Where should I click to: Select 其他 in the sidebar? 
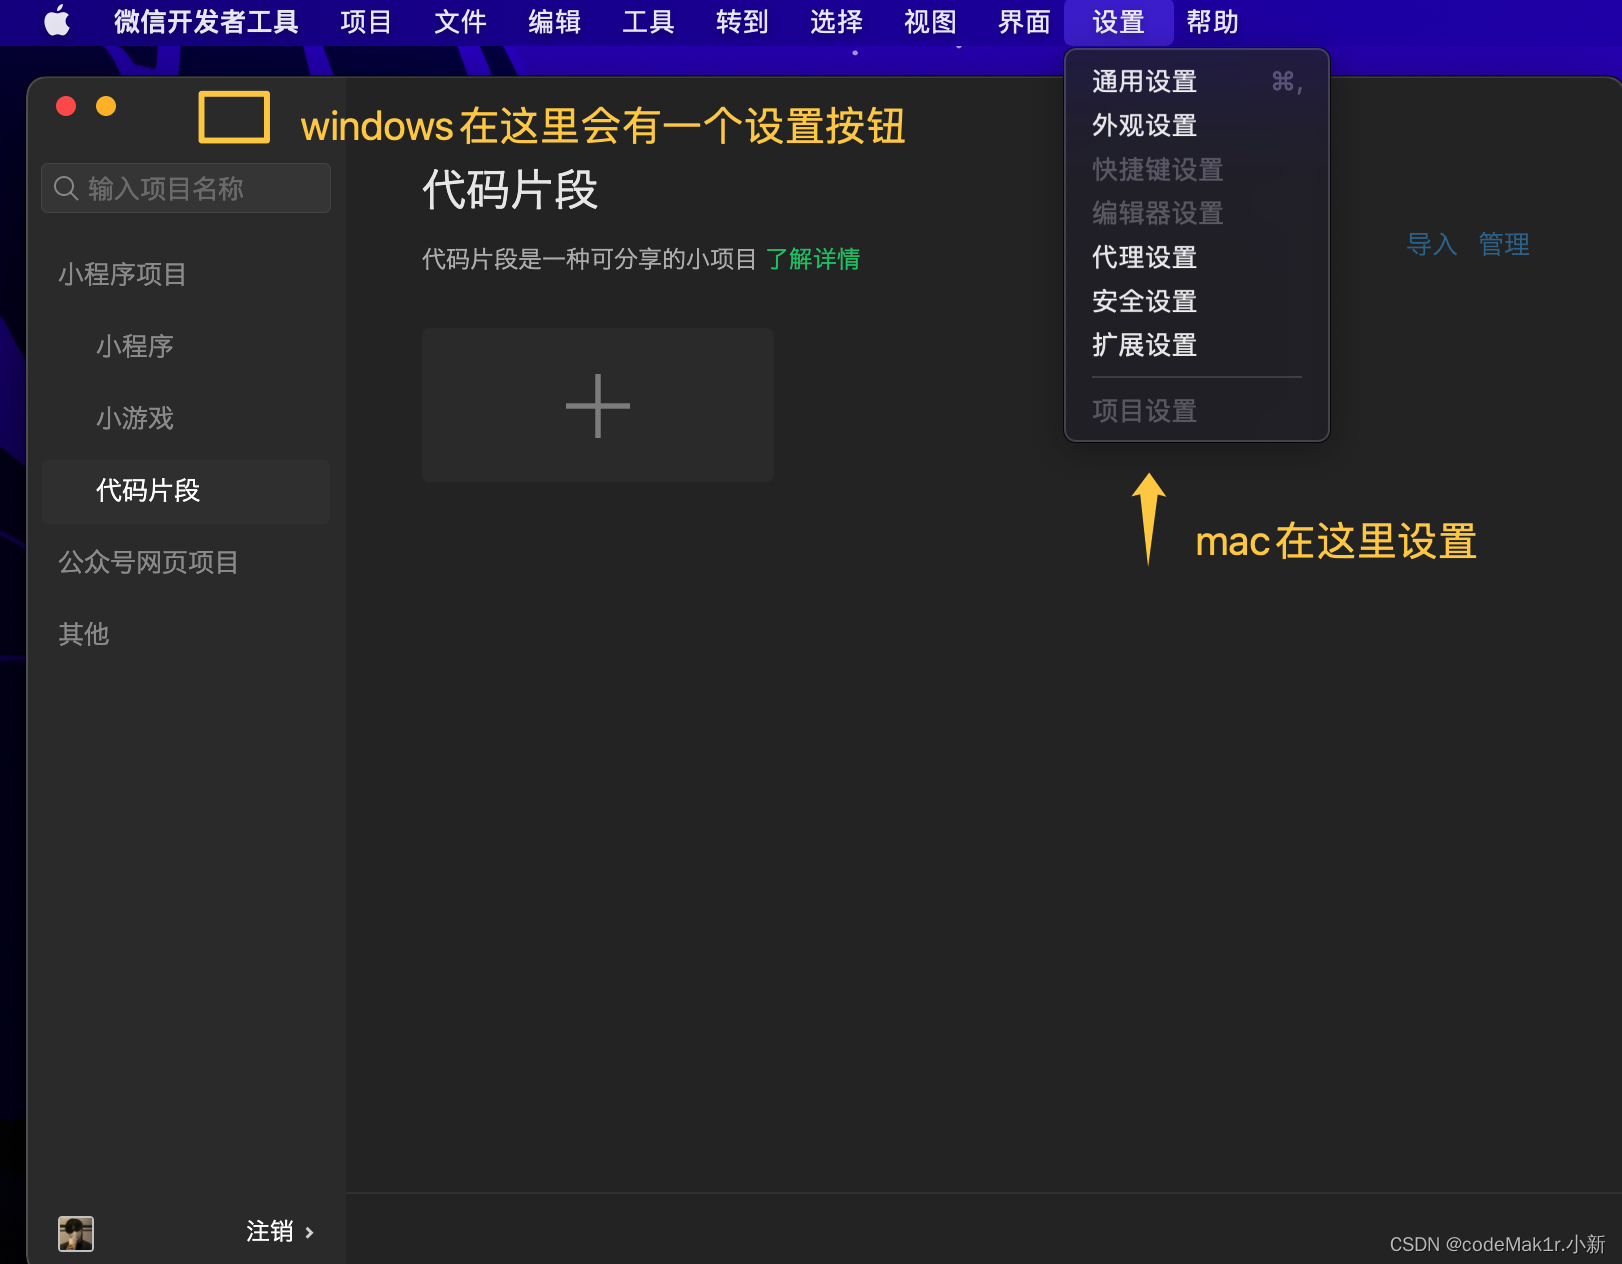point(84,634)
